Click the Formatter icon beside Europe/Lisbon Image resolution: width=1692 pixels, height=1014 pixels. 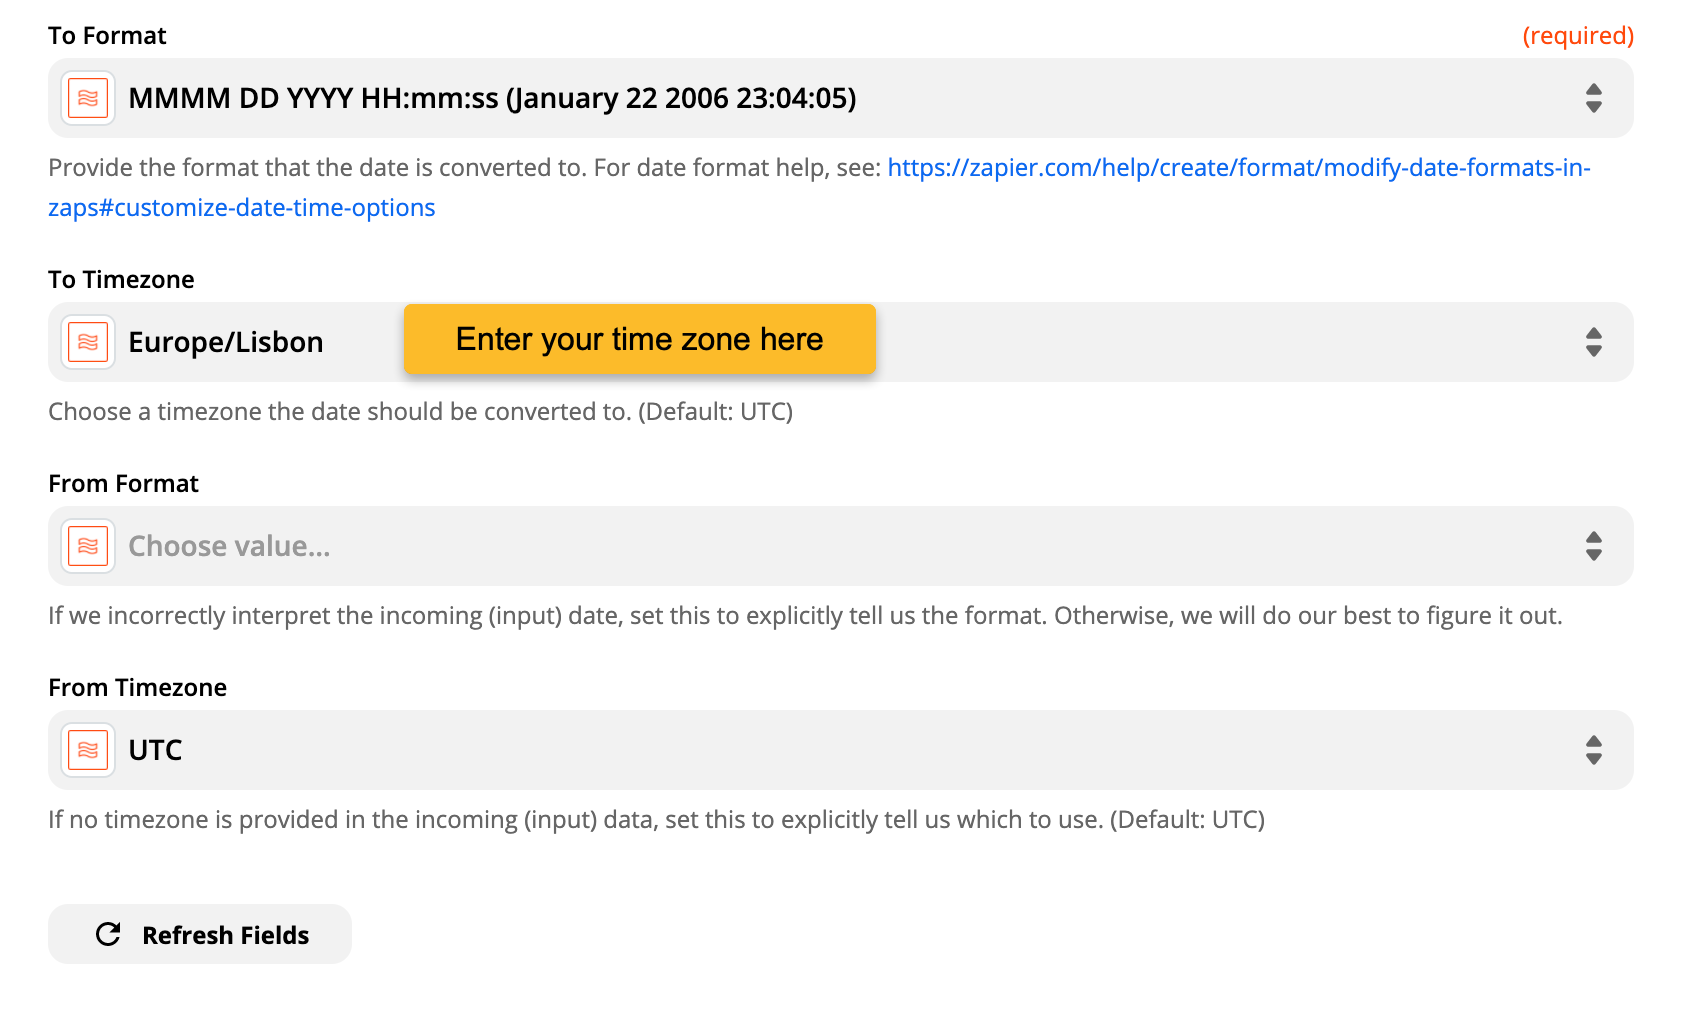[88, 342]
